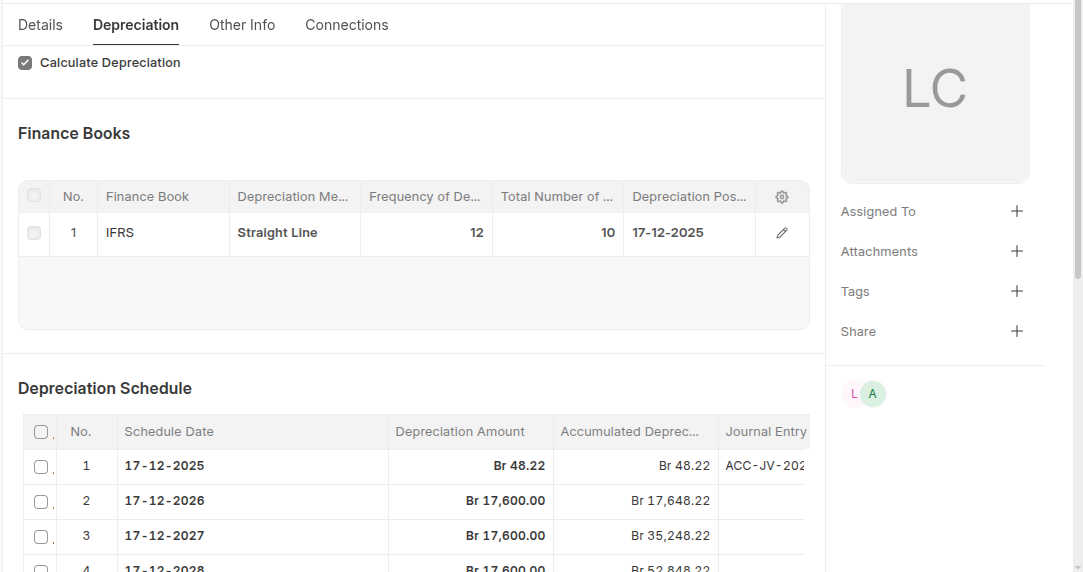Image resolution: width=1083 pixels, height=572 pixels.
Task: Edit the IFRS finance book row
Action: click(782, 233)
